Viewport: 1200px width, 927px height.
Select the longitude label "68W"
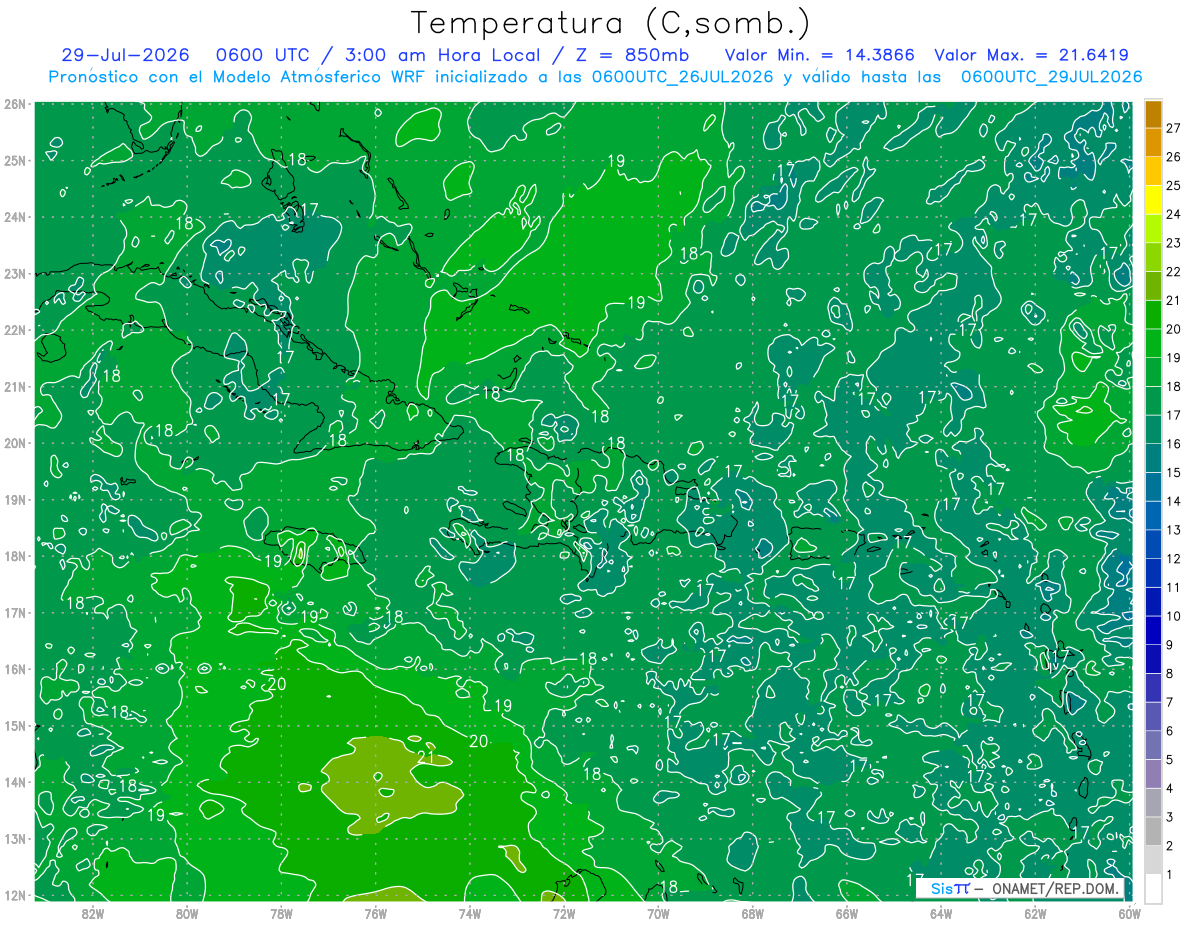753,913
